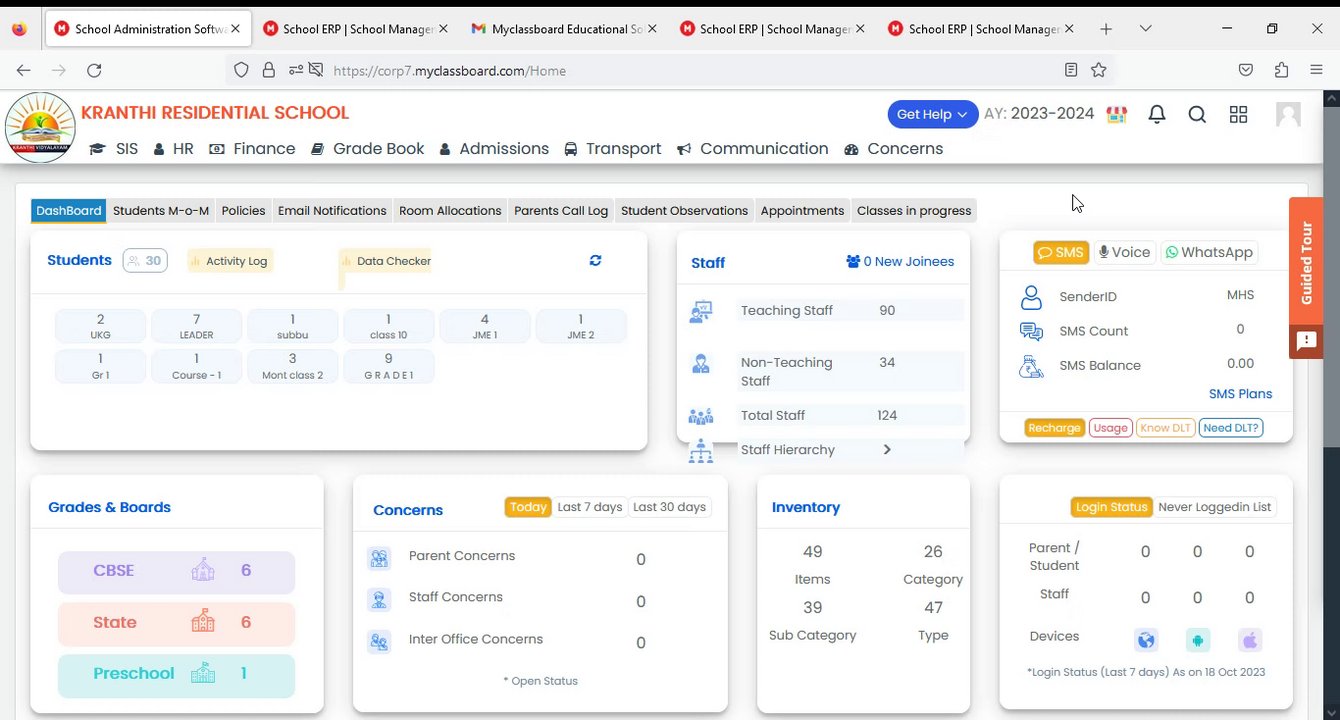Select the SMS channel tab

(1061, 253)
